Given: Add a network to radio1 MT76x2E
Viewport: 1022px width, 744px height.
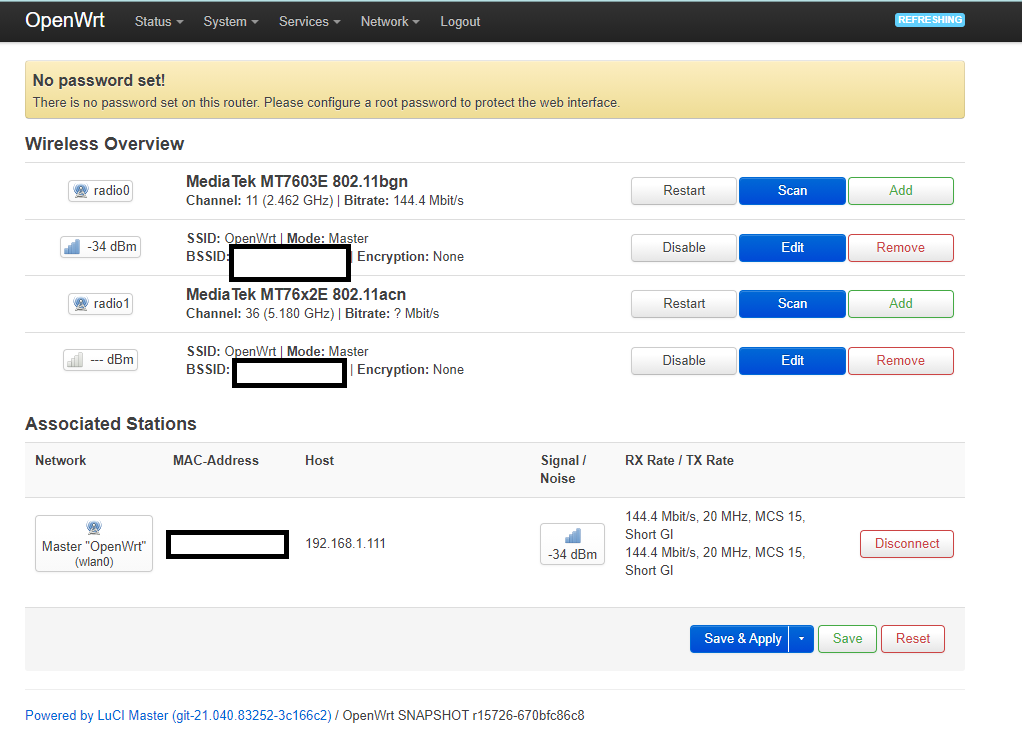Looking at the screenshot, I should 900,304.
